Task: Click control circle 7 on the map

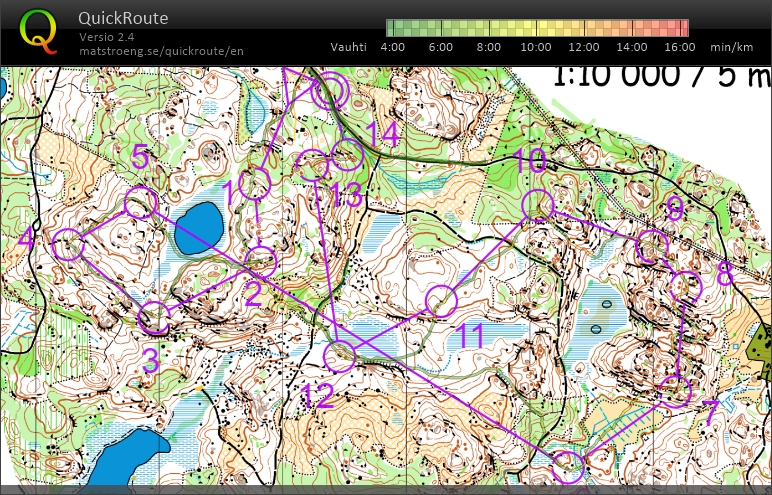Action: 677,391
